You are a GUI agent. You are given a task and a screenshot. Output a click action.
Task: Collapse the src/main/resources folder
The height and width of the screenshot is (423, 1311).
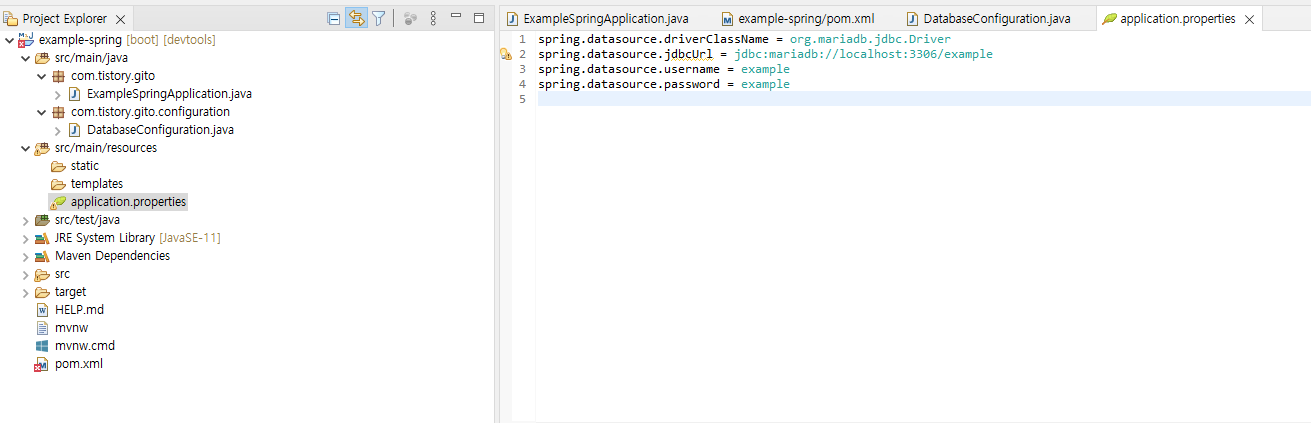pyautogui.click(x=25, y=148)
